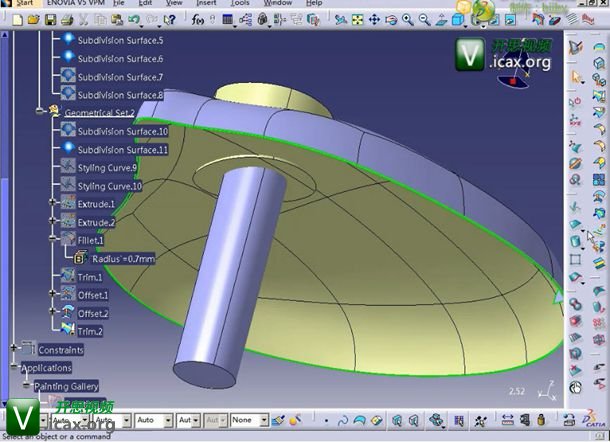Screen dimensions: 610x442
Task: Expand the Constraints node
Action: point(14,349)
